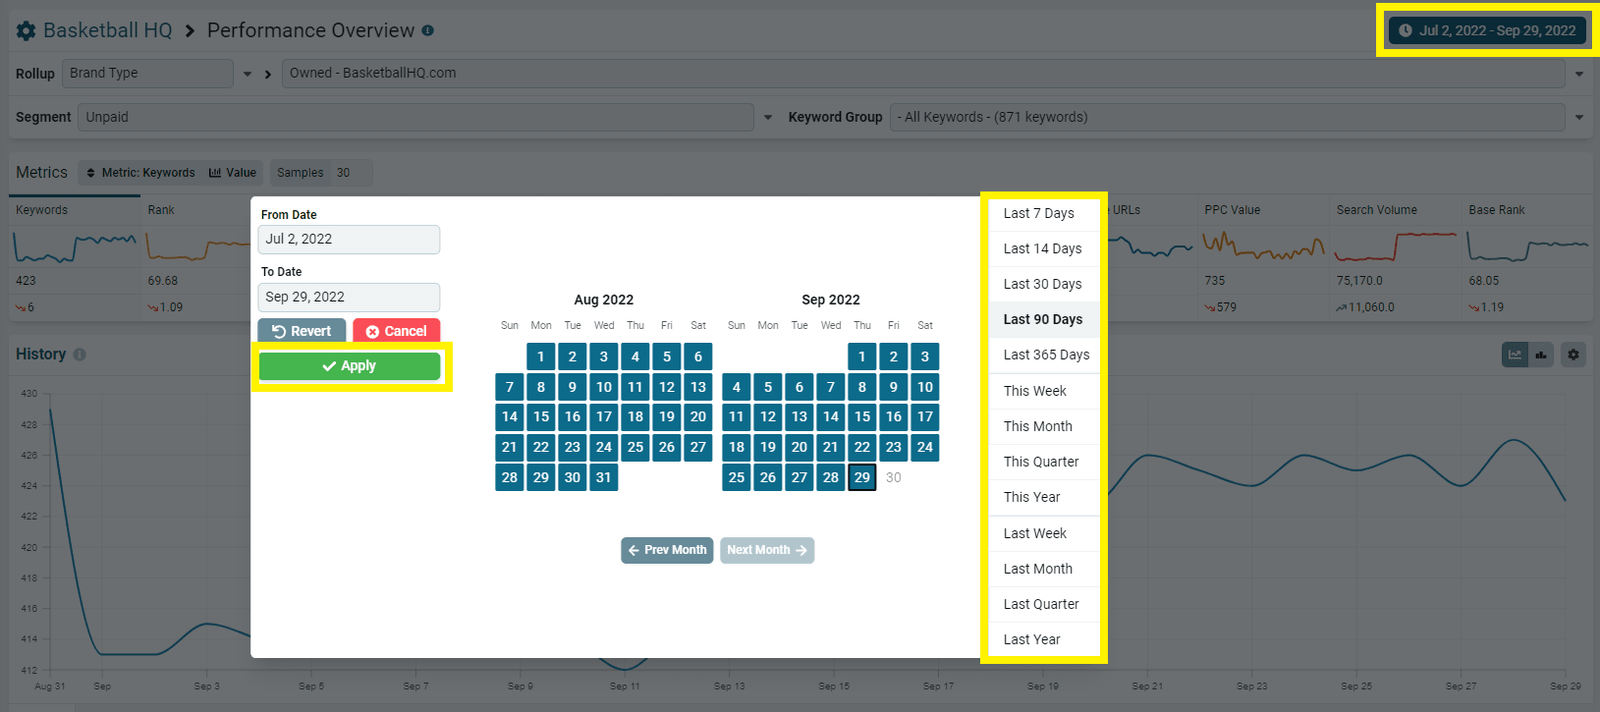The width and height of the screenshot is (1600, 712).
Task: Click the disabled September 30 date
Action: pyautogui.click(x=894, y=477)
